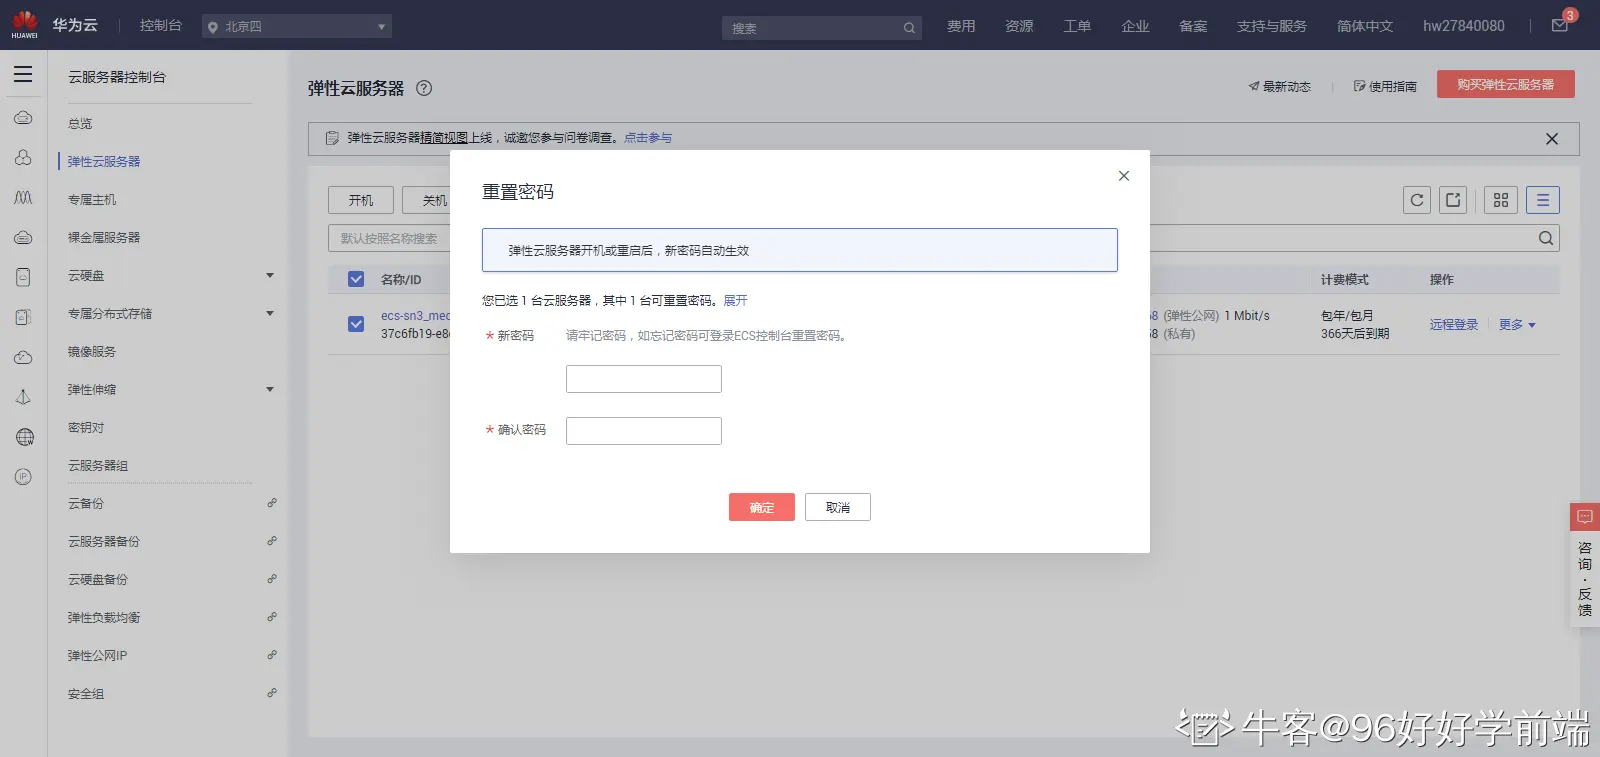Click the 确认密码 input field

pos(644,431)
